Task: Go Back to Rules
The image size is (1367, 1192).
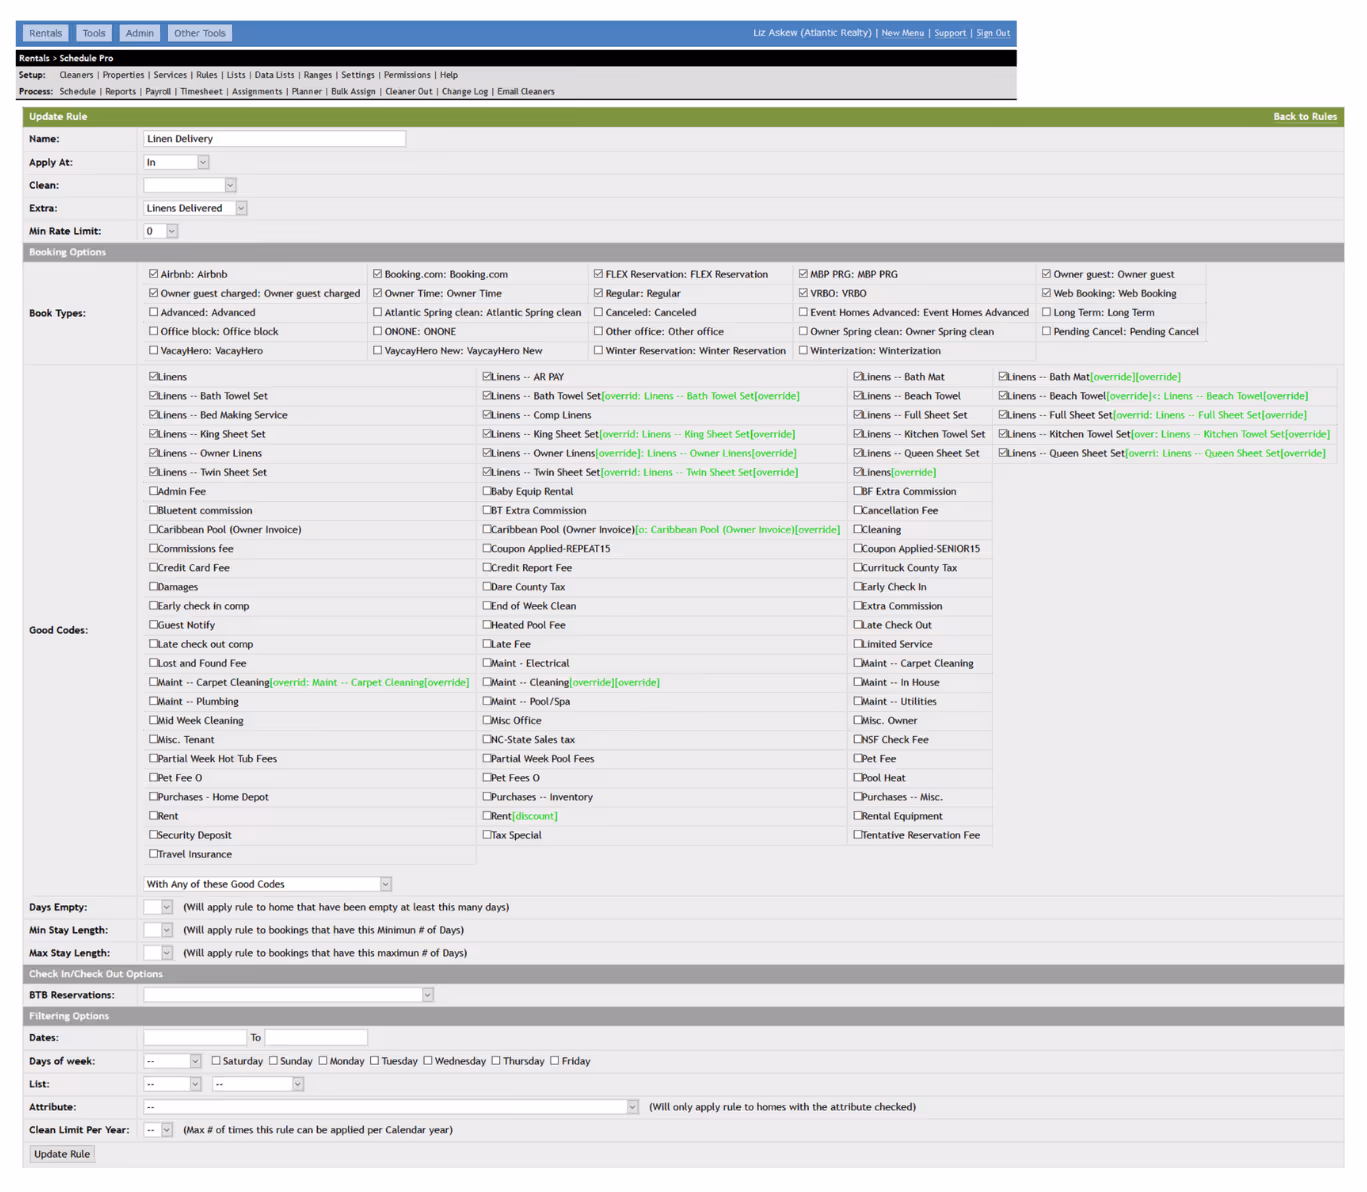Action: coord(1305,117)
